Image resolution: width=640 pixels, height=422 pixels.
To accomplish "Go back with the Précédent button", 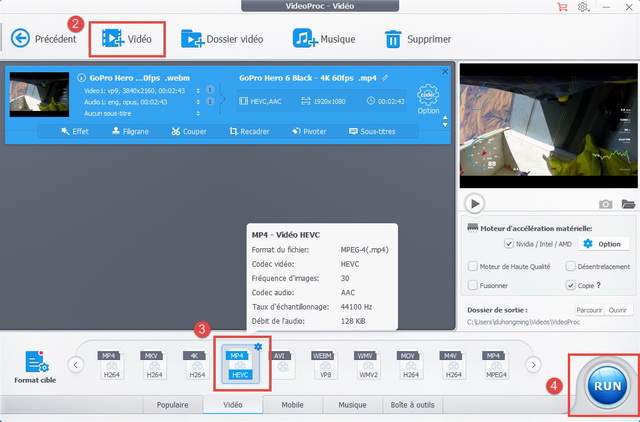I will [44, 39].
